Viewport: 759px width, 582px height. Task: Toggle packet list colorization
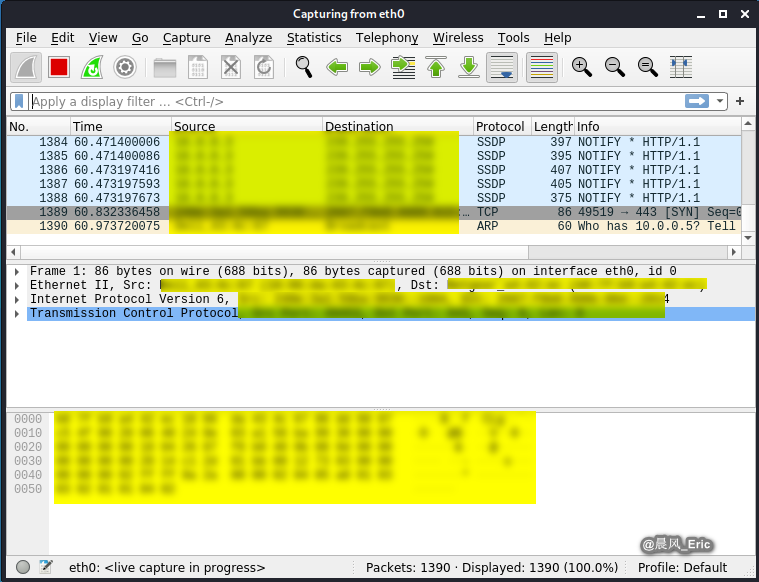click(541, 67)
